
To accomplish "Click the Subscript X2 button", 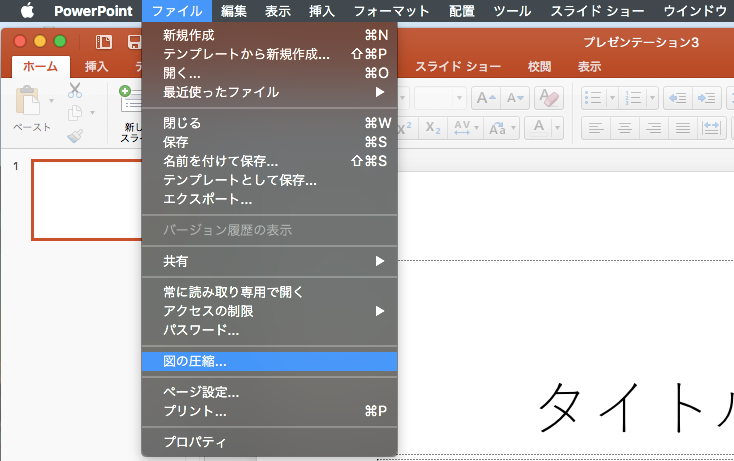I will click(433, 128).
